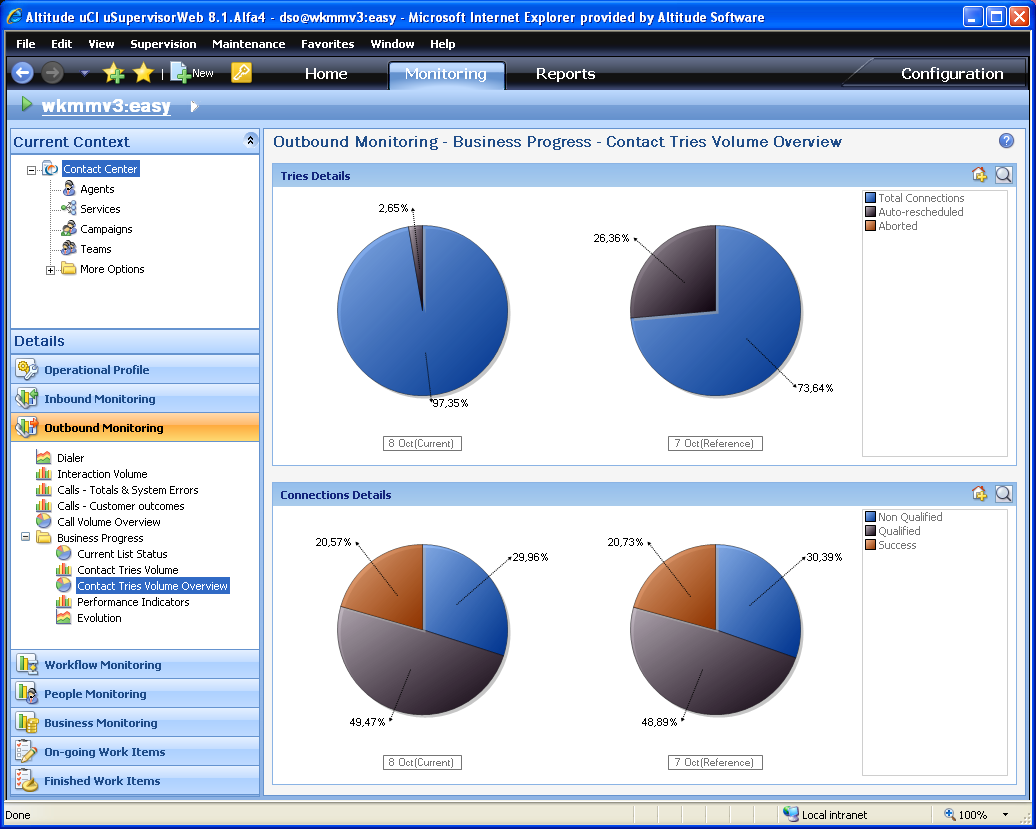Click the wkmmv3:easy link

tap(106, 106)
